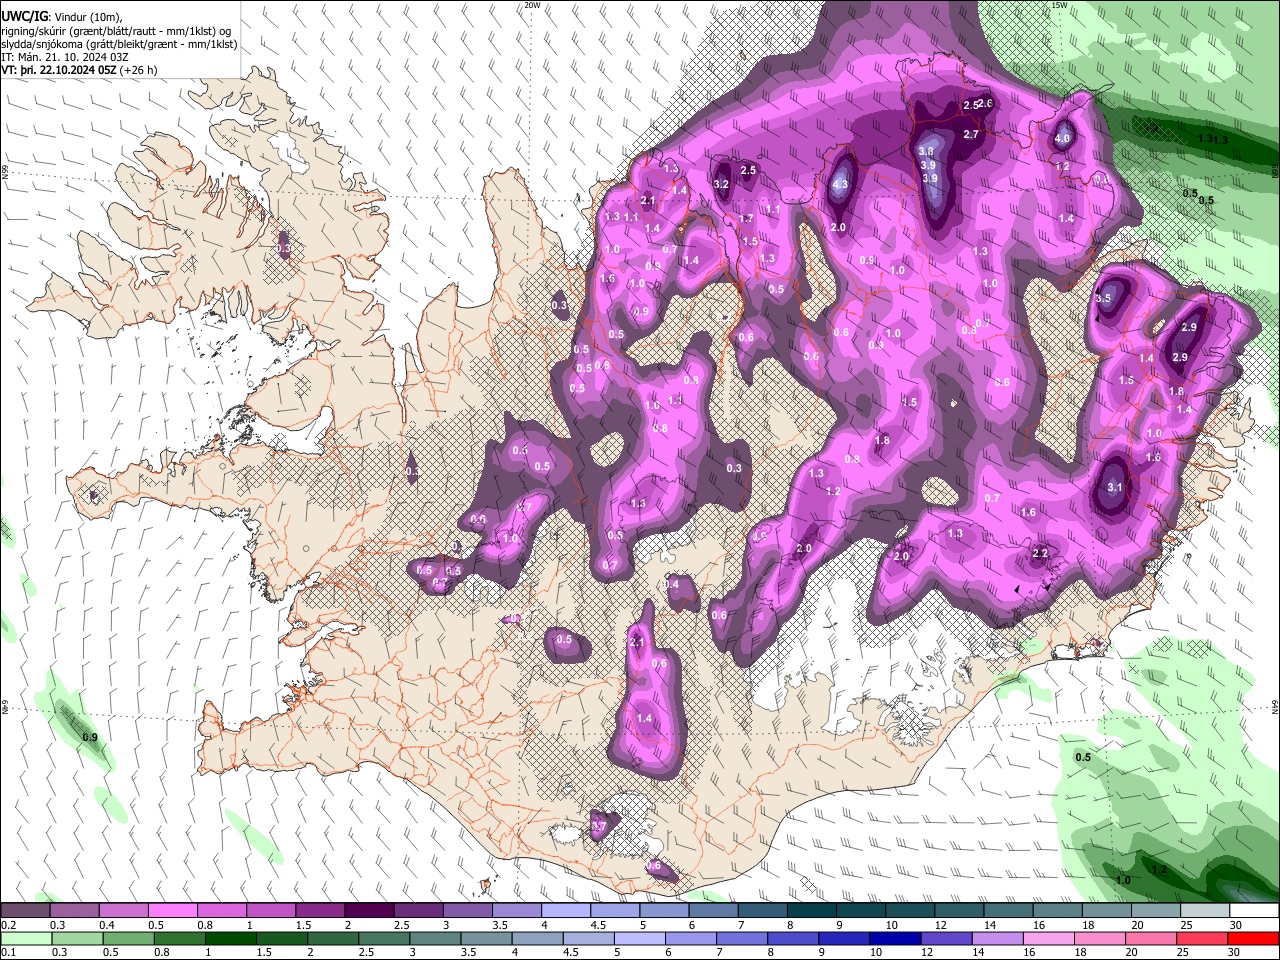
Task: Click the 3.1 snowfall value in the southeast
Action: (1116, 488)
